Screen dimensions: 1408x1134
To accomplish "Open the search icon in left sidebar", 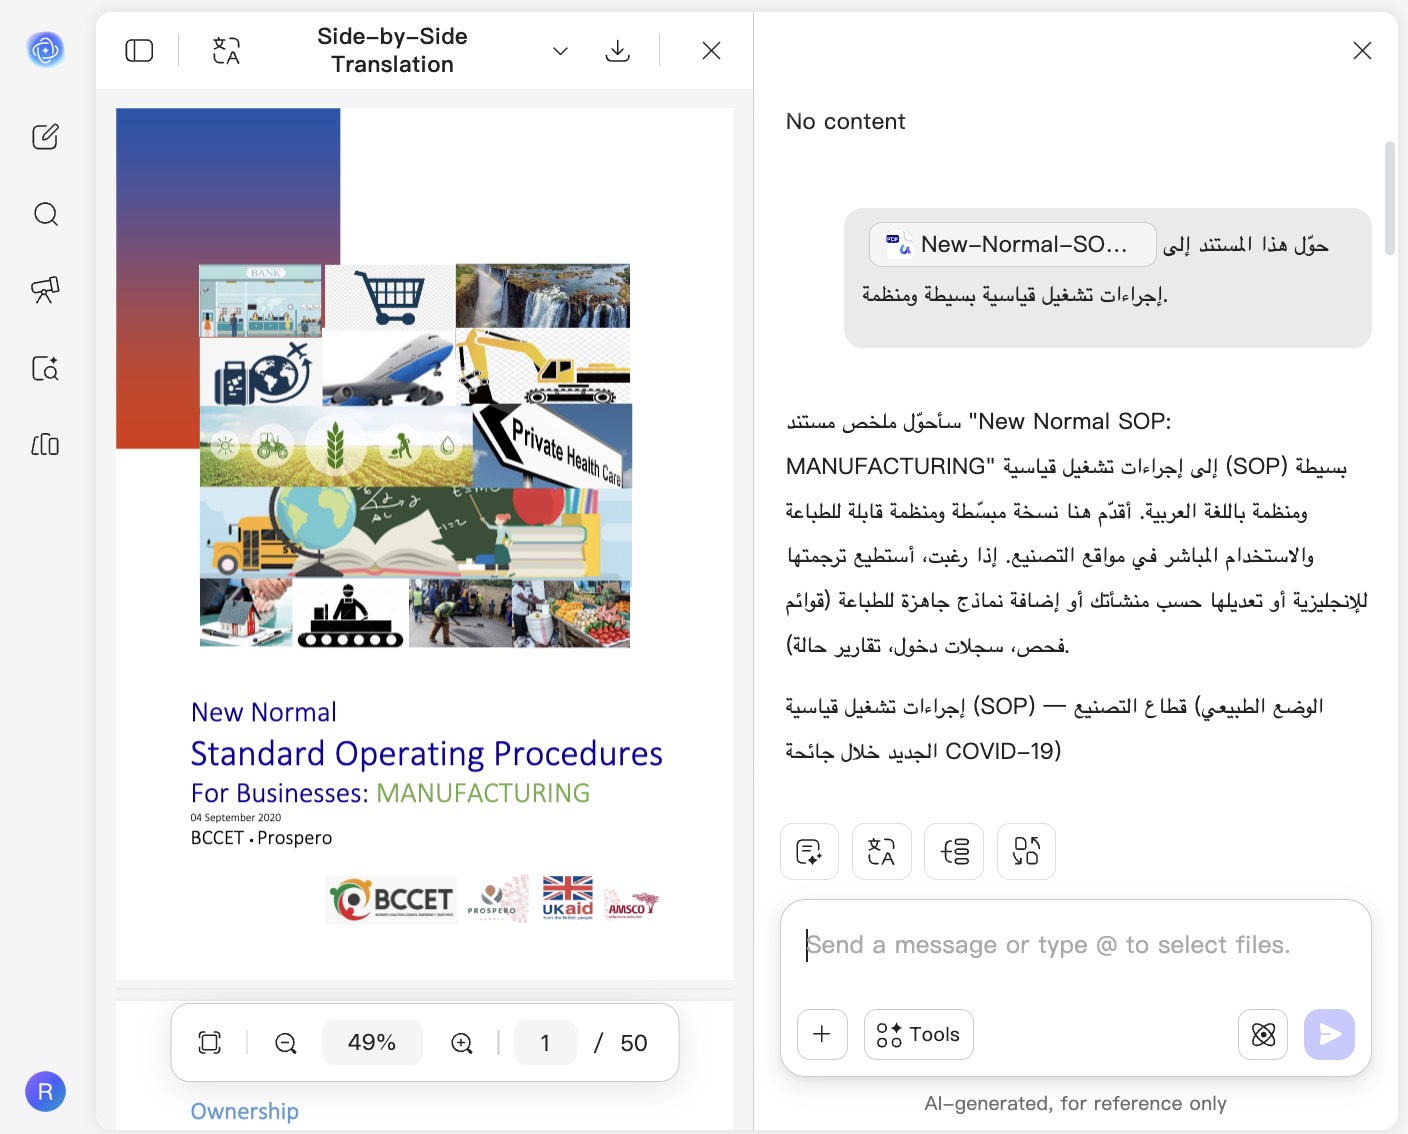I will click(x=45, y=214).
